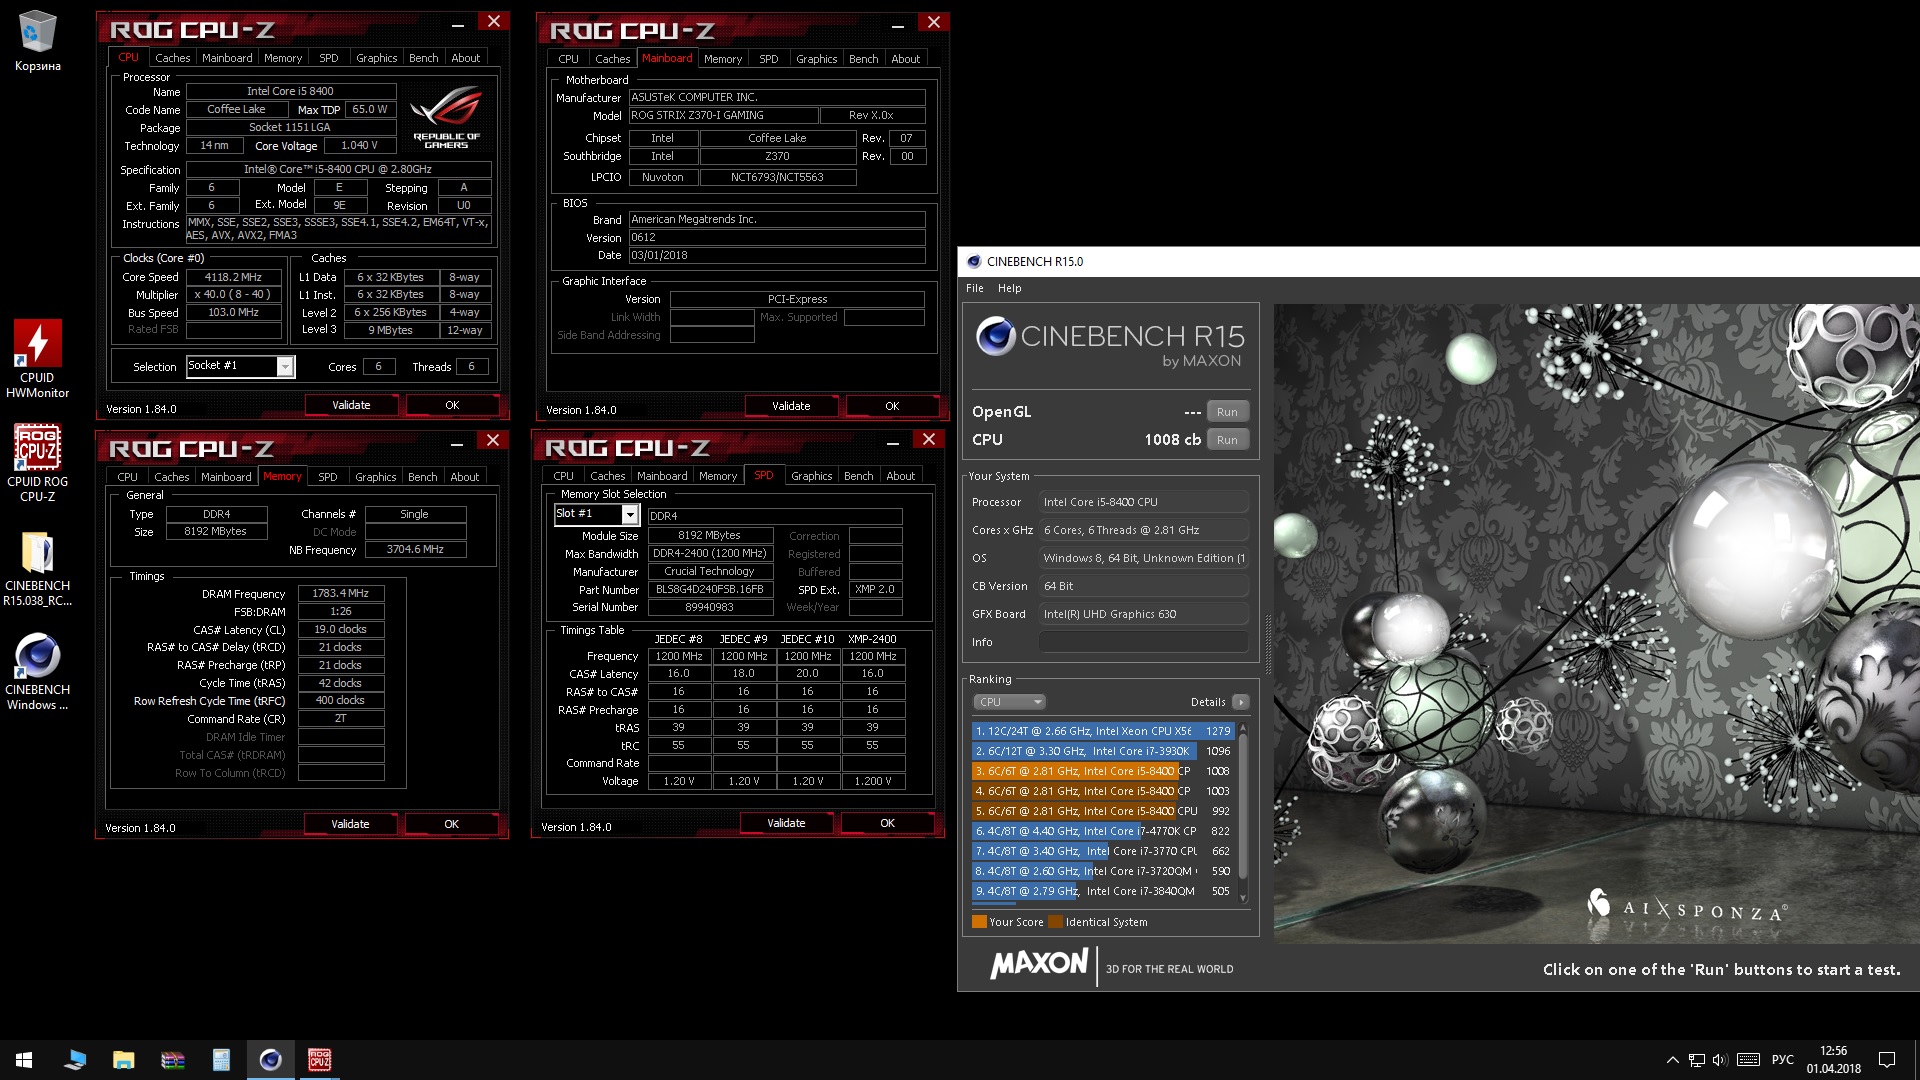Click the XMP-2400 timings column header
Screen dimensions: 1920x1080
point(872,639)
